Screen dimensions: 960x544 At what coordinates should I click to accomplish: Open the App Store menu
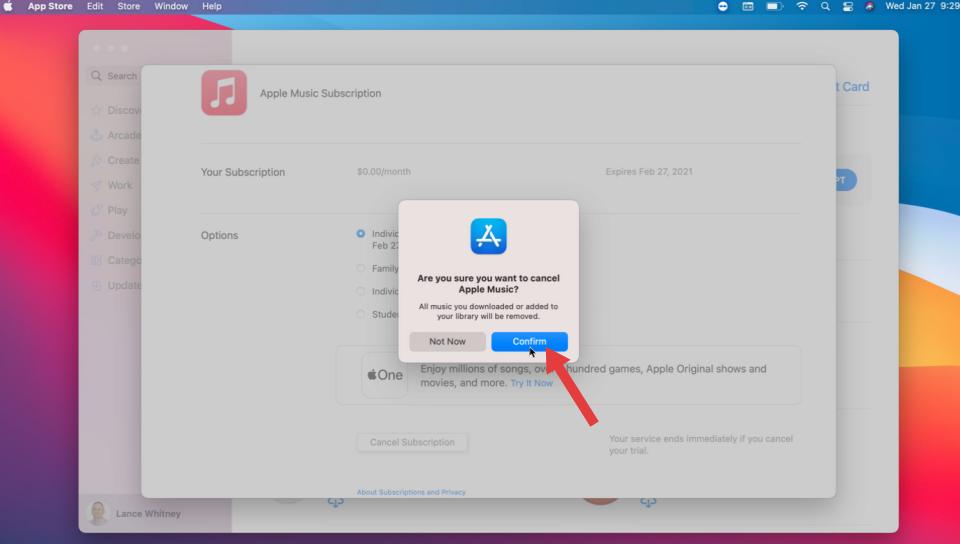pos(50,6)
